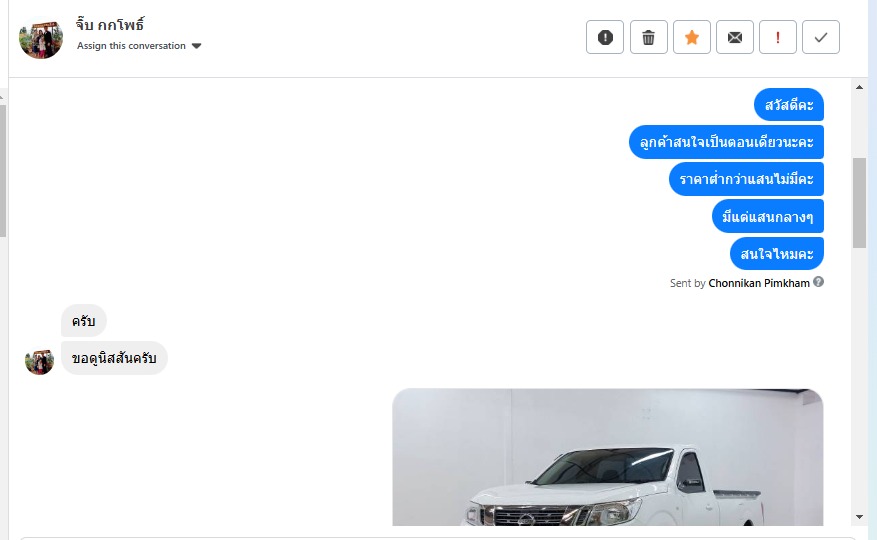This screenshot has height=540, width=877.
Task: Click customer avatar beside ขอดูนิสสันครับ message
Action: [39, 361]
